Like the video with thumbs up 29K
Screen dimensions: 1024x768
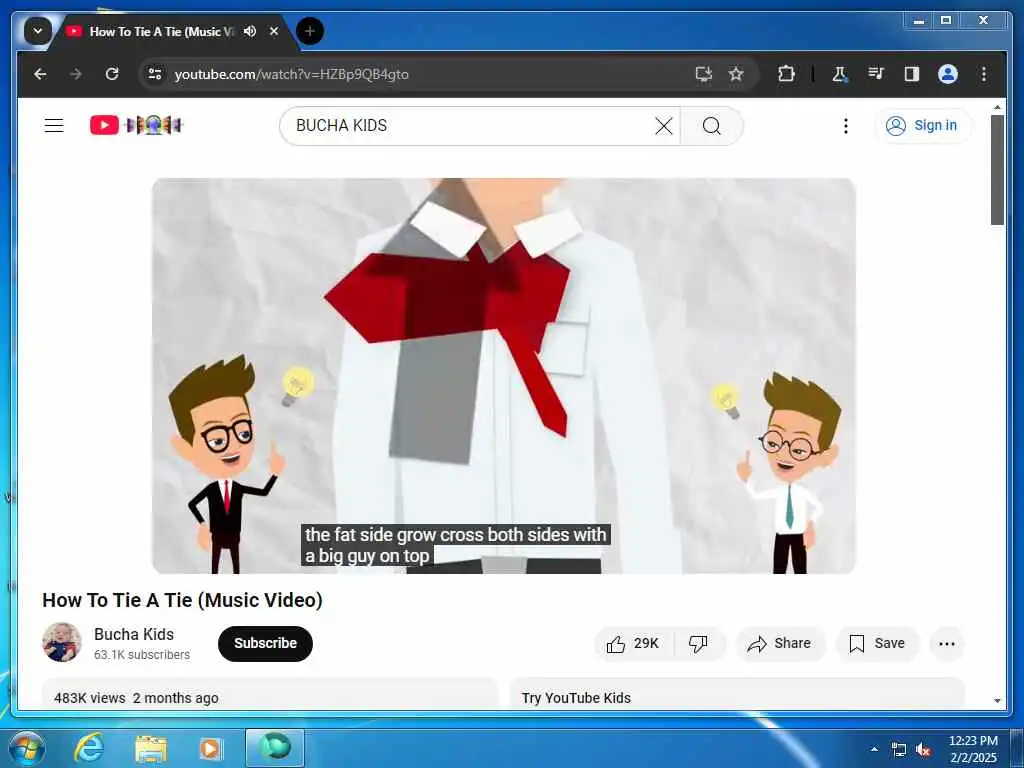tap(633, 644)
